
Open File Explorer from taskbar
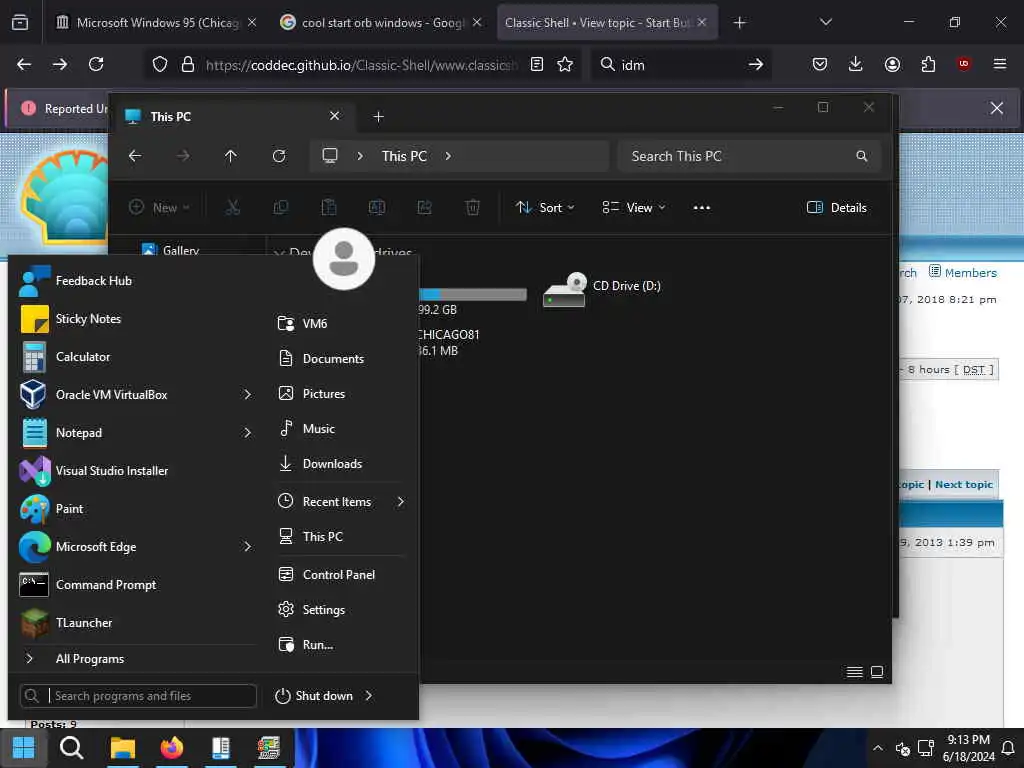point(122,748)
